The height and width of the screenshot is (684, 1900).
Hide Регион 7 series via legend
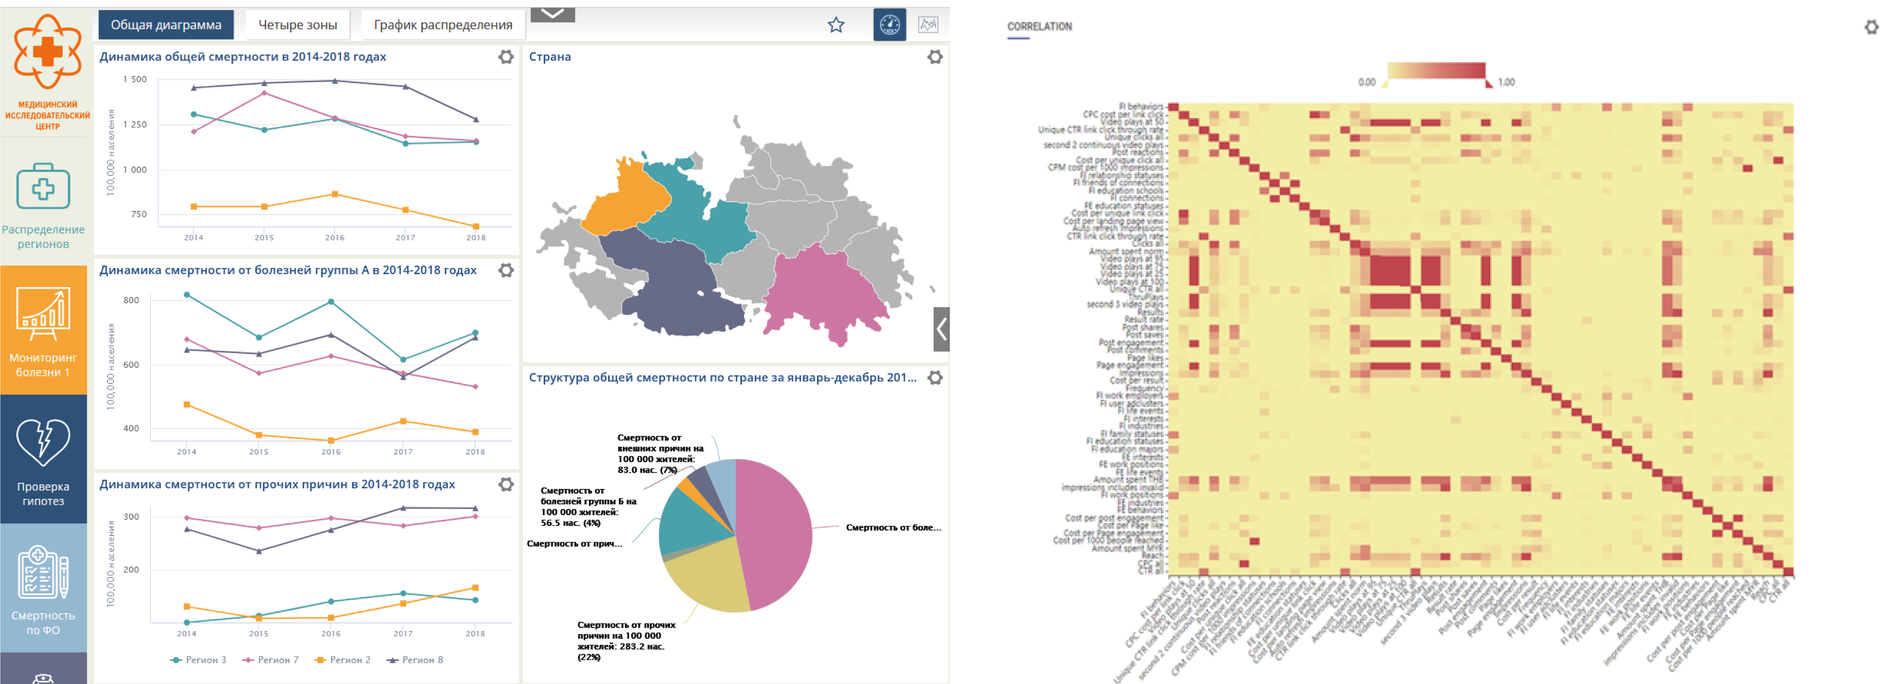coord(270,660)
